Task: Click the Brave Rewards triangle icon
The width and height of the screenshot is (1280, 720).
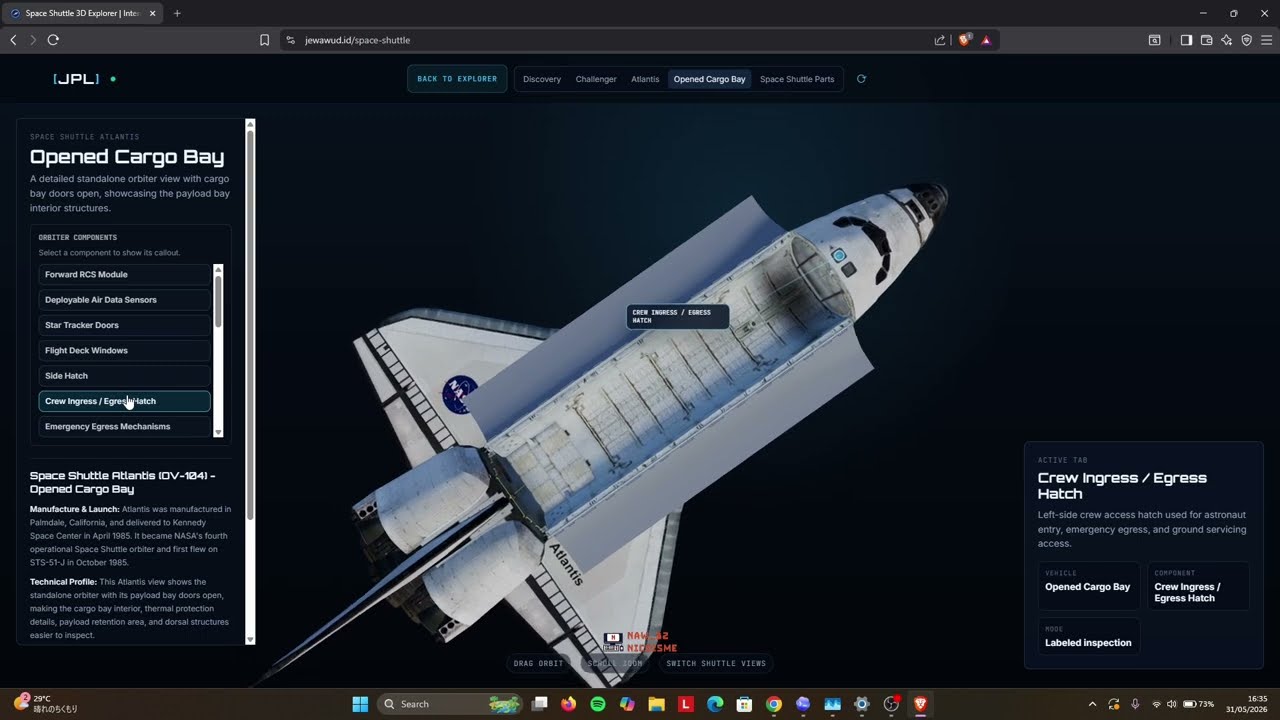Action: tap(986, 40)
